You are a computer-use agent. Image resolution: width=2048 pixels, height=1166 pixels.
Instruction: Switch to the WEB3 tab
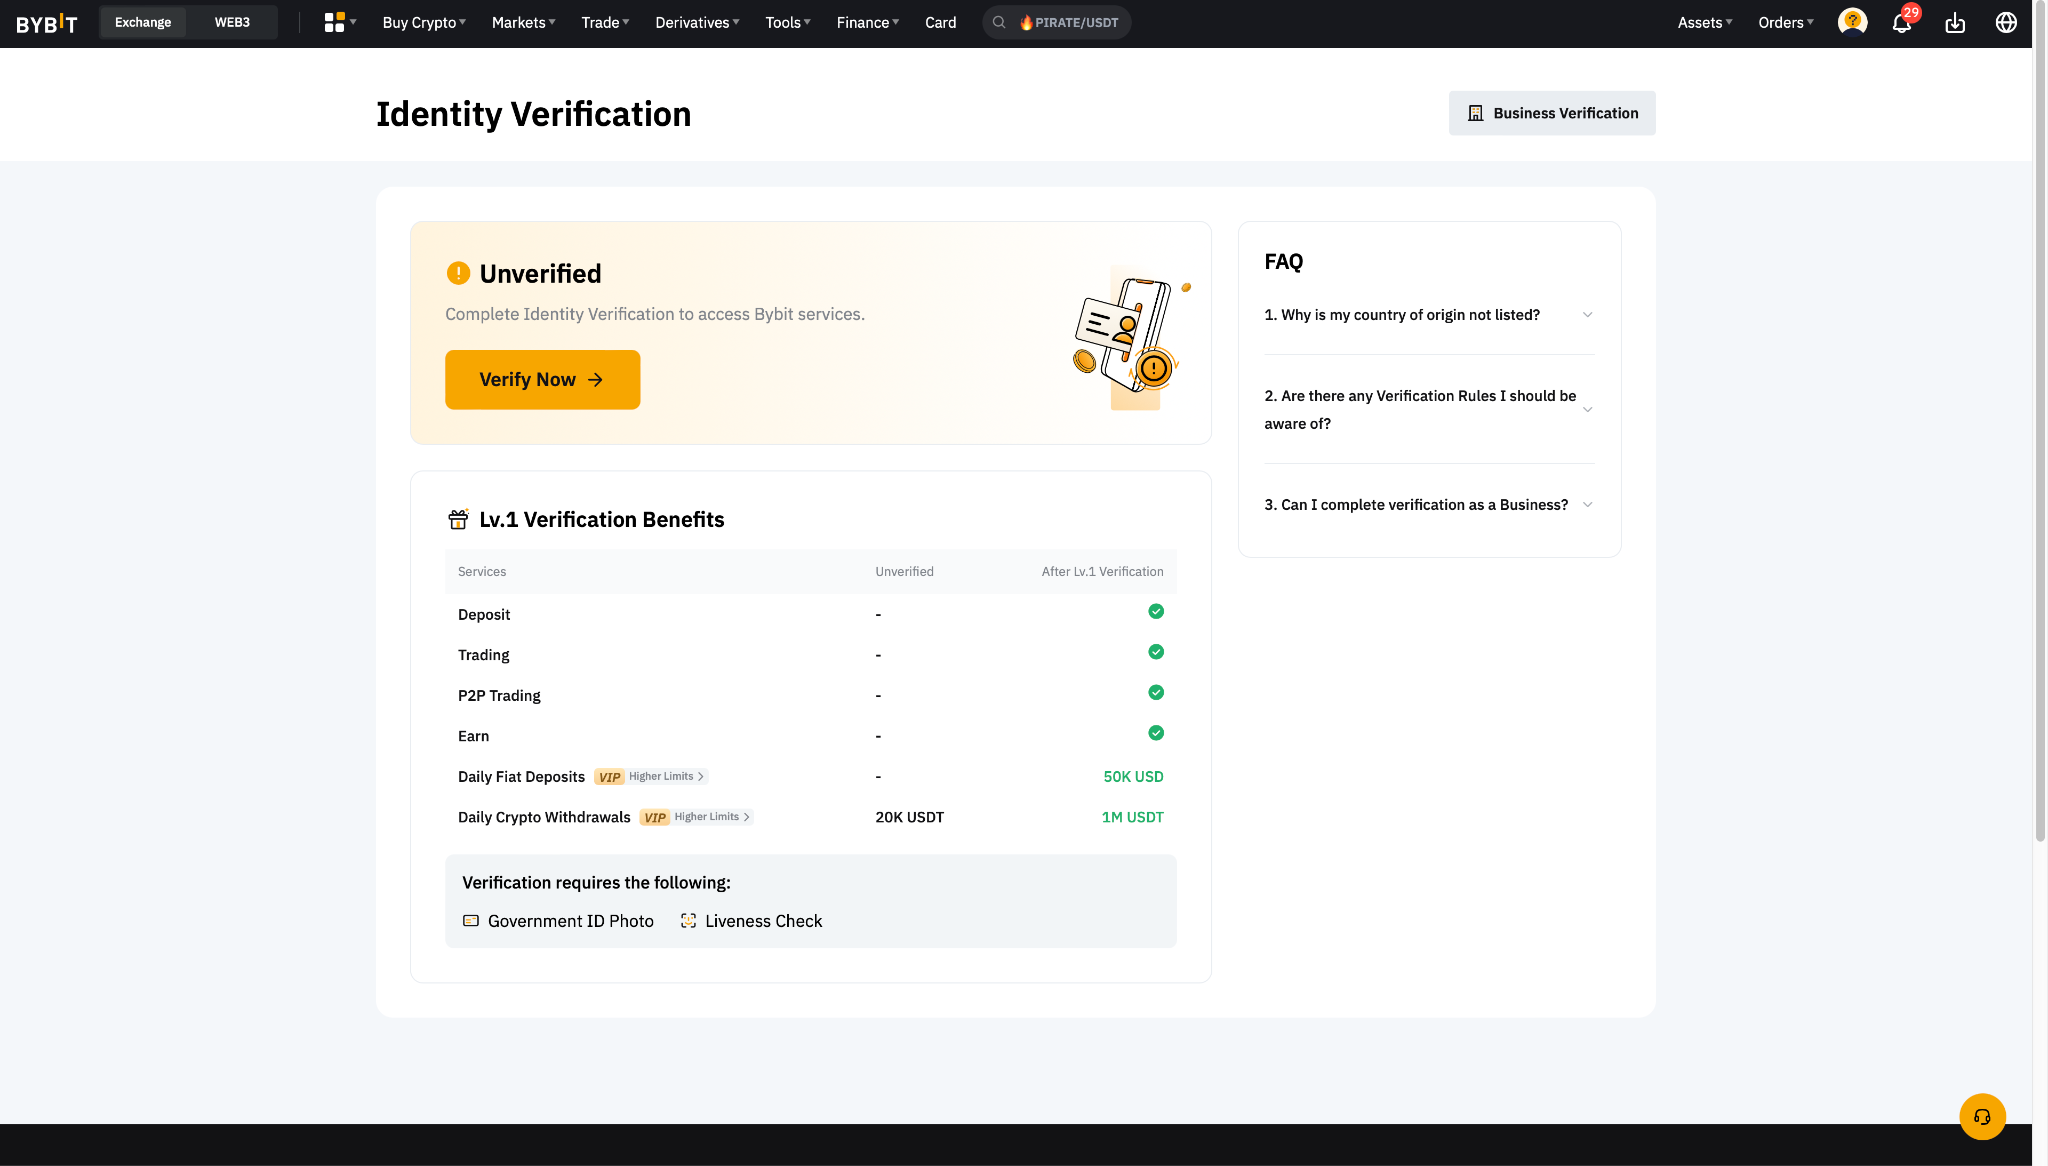232,22
